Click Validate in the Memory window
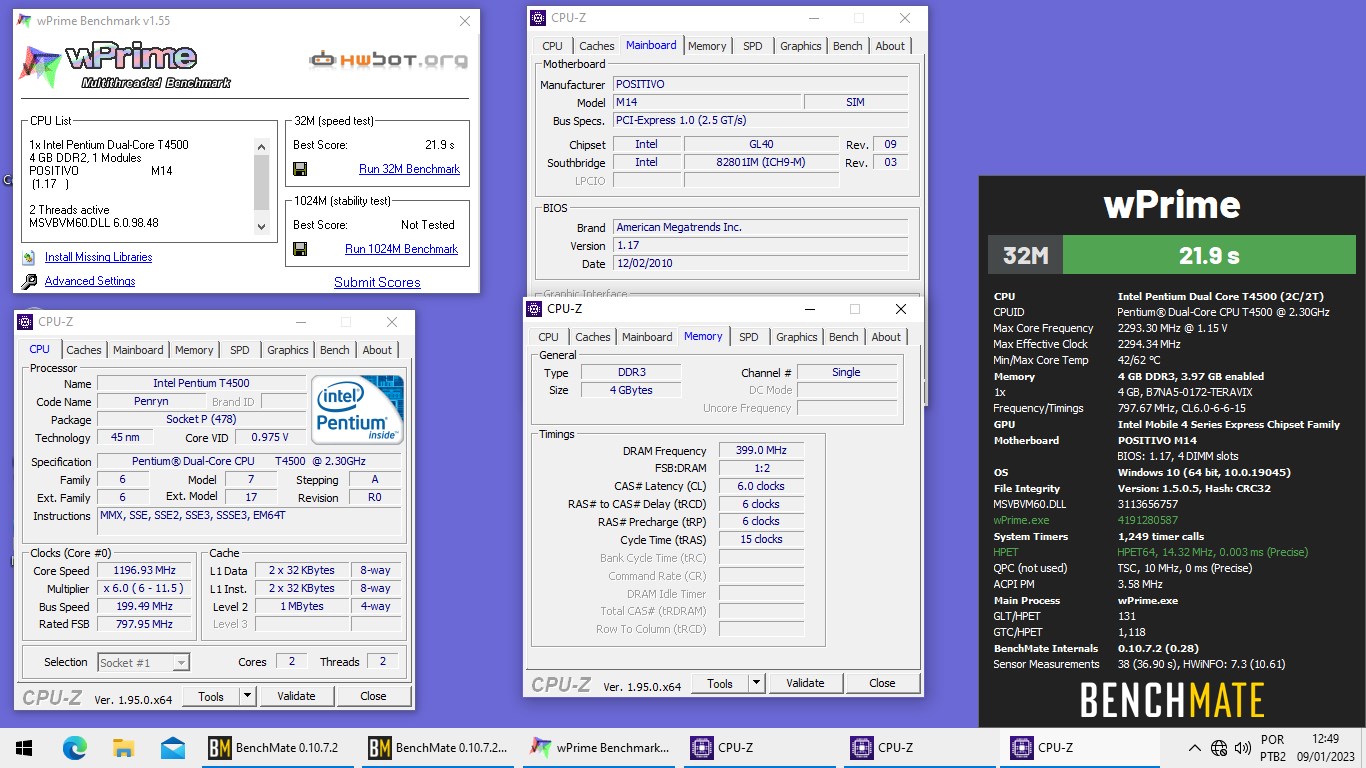1366x768 pixels. [x=805, y=683]
